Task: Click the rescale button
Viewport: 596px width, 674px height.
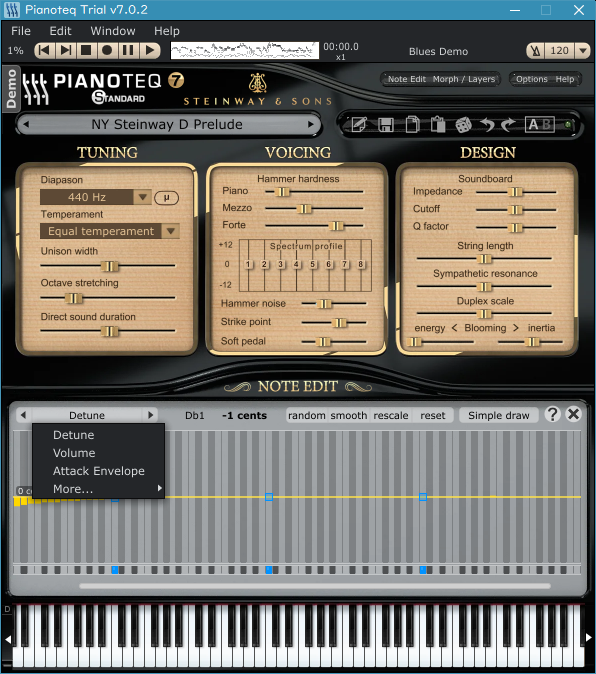Action: [391, 416]
